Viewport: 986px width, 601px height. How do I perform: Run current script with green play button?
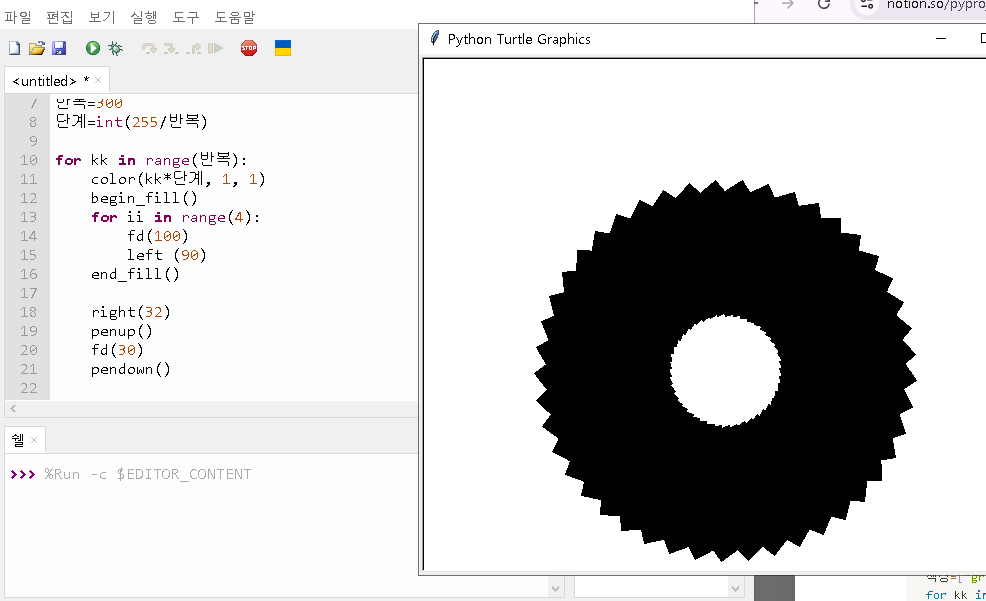click(92, 48)
